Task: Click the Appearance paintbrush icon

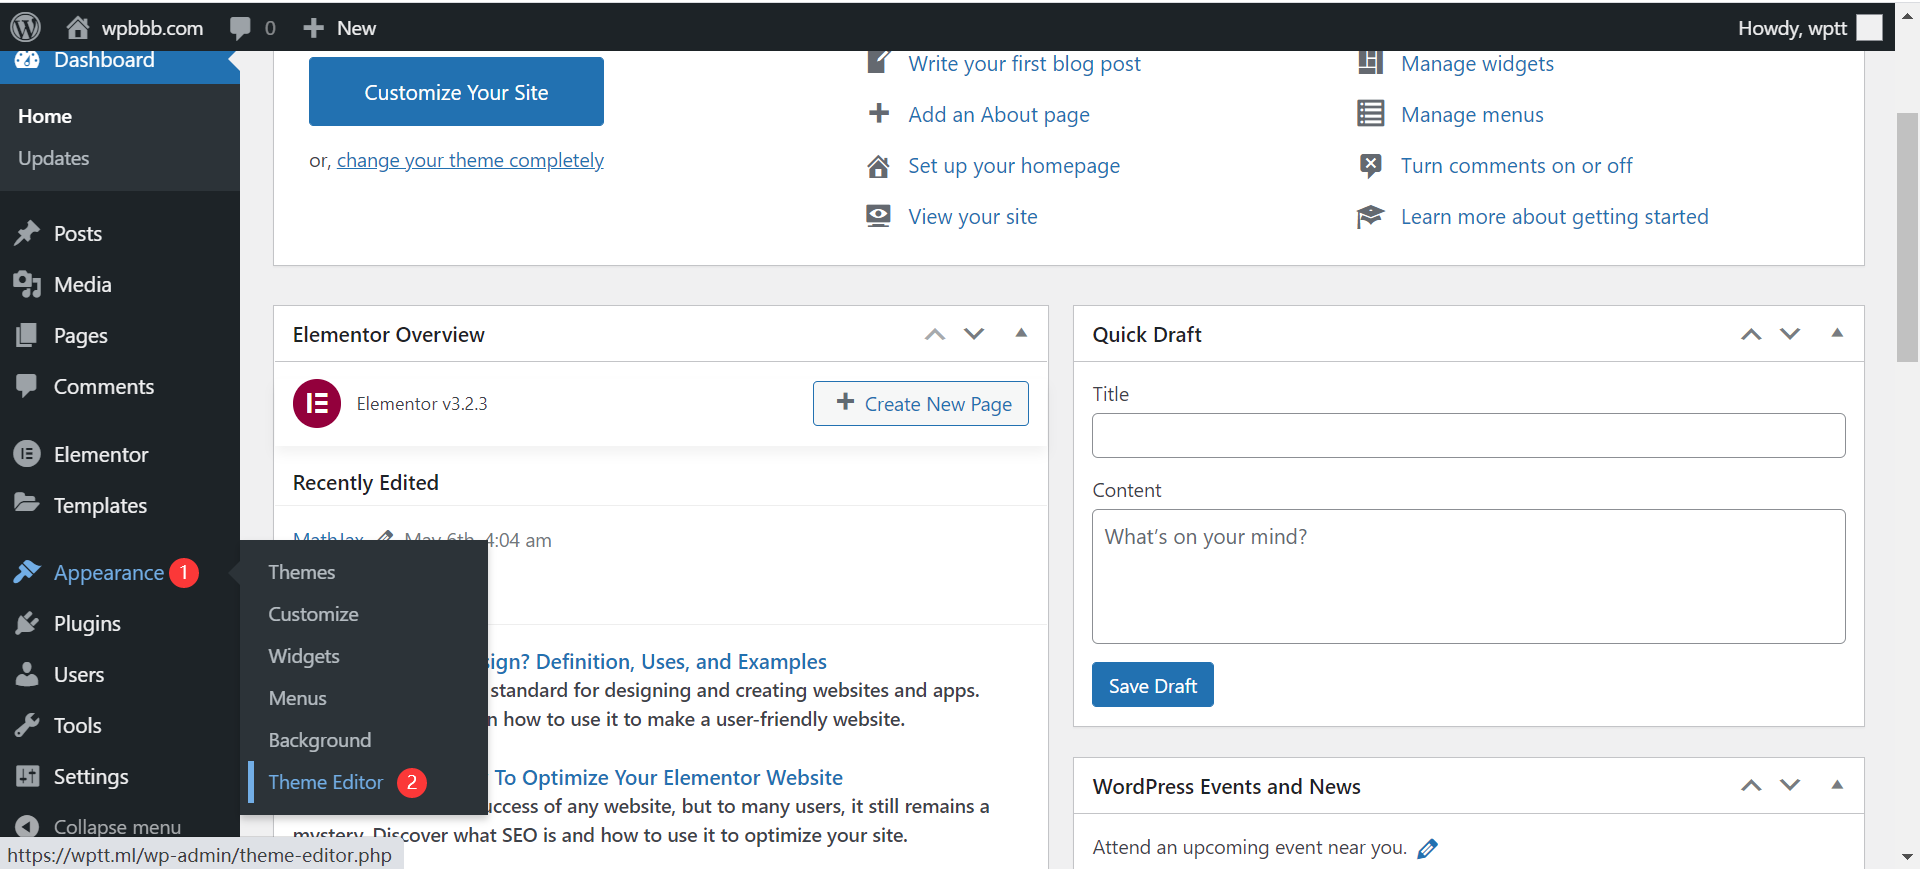Action: point(27,572)
